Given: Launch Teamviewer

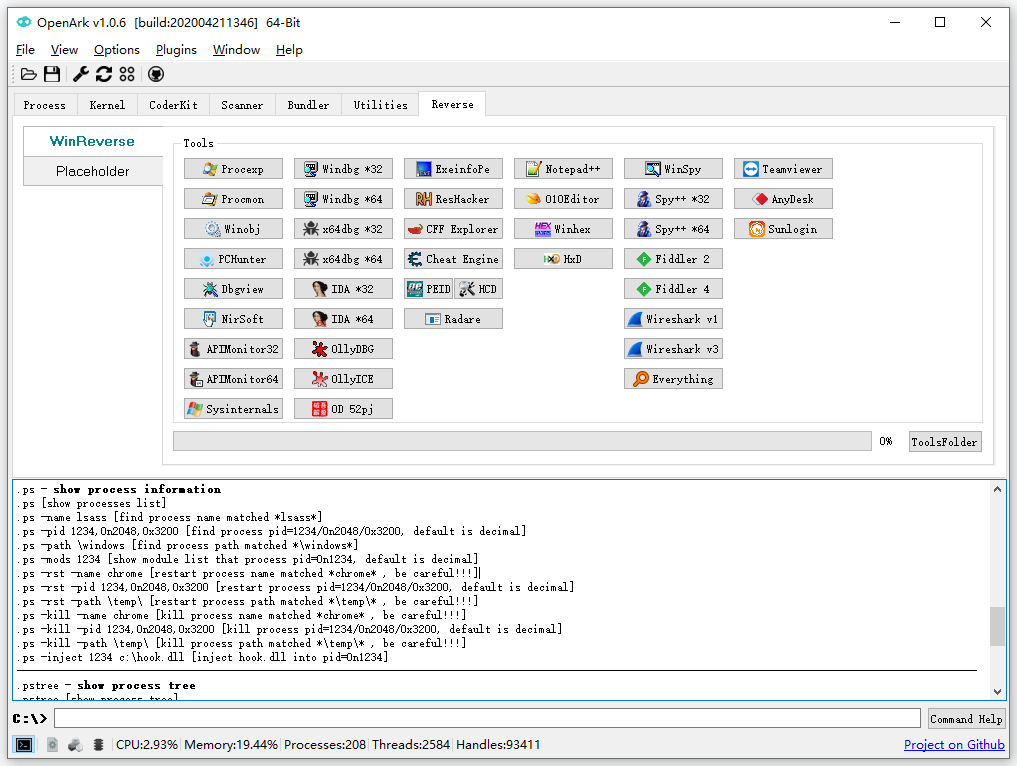Looking at the screenshot, I should click(784, 169).
